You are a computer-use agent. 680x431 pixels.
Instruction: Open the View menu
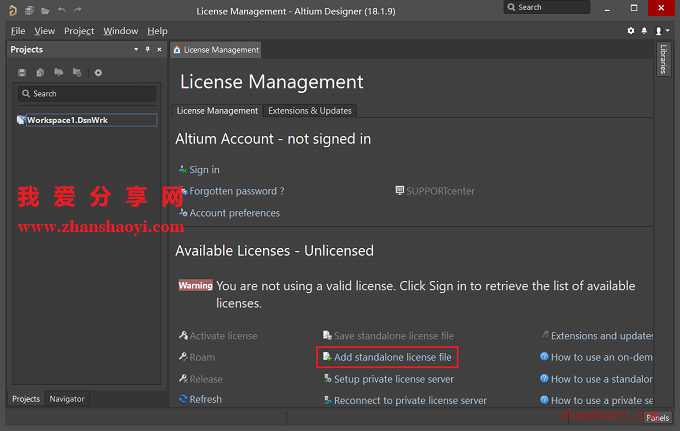[45, 31]
